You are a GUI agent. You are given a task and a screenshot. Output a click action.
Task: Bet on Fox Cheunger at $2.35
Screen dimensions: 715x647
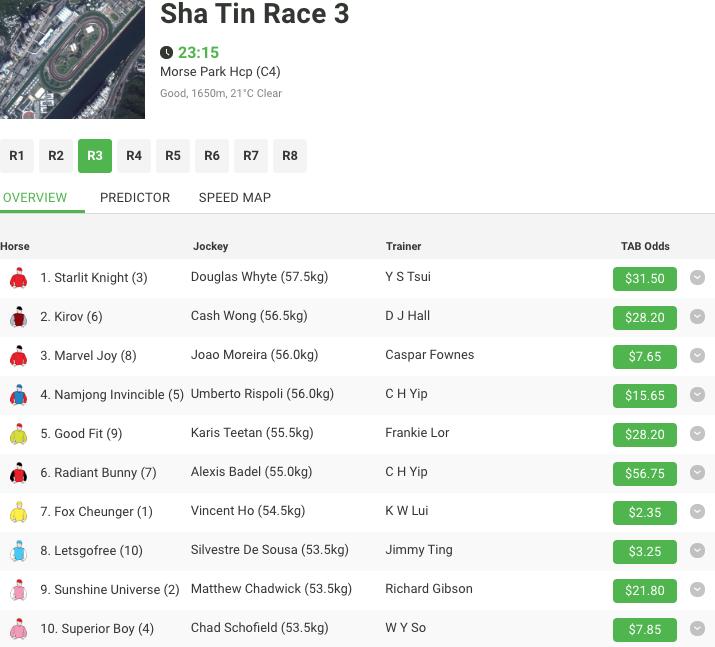point(644,513)
